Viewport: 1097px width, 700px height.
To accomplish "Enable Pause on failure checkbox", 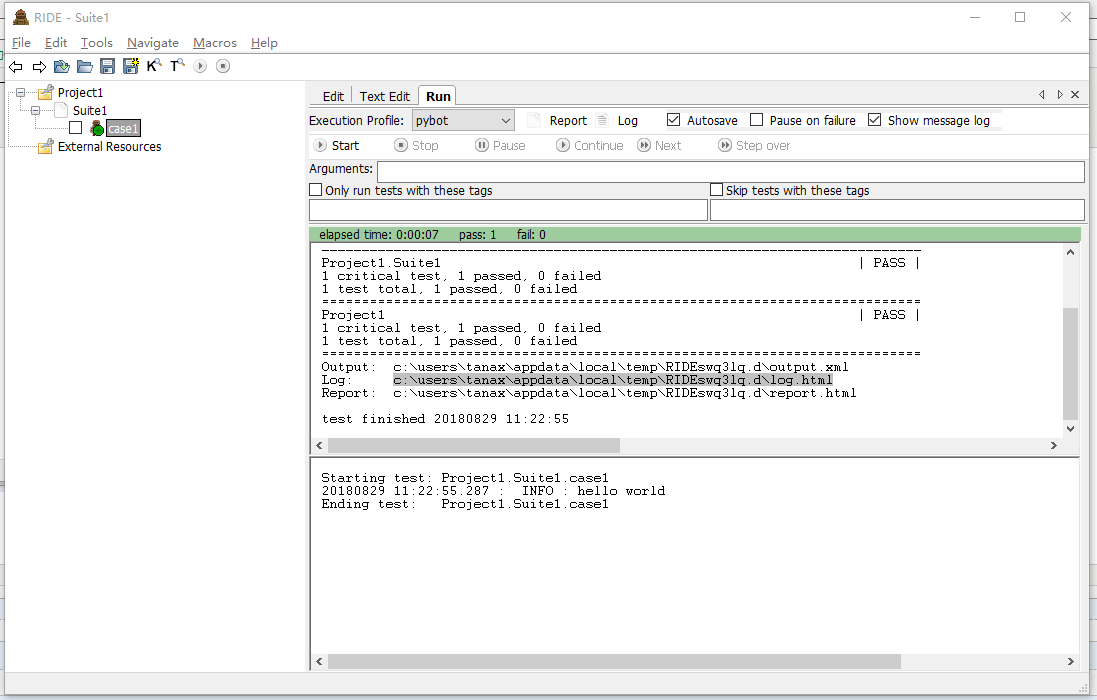I will [756, 120].
